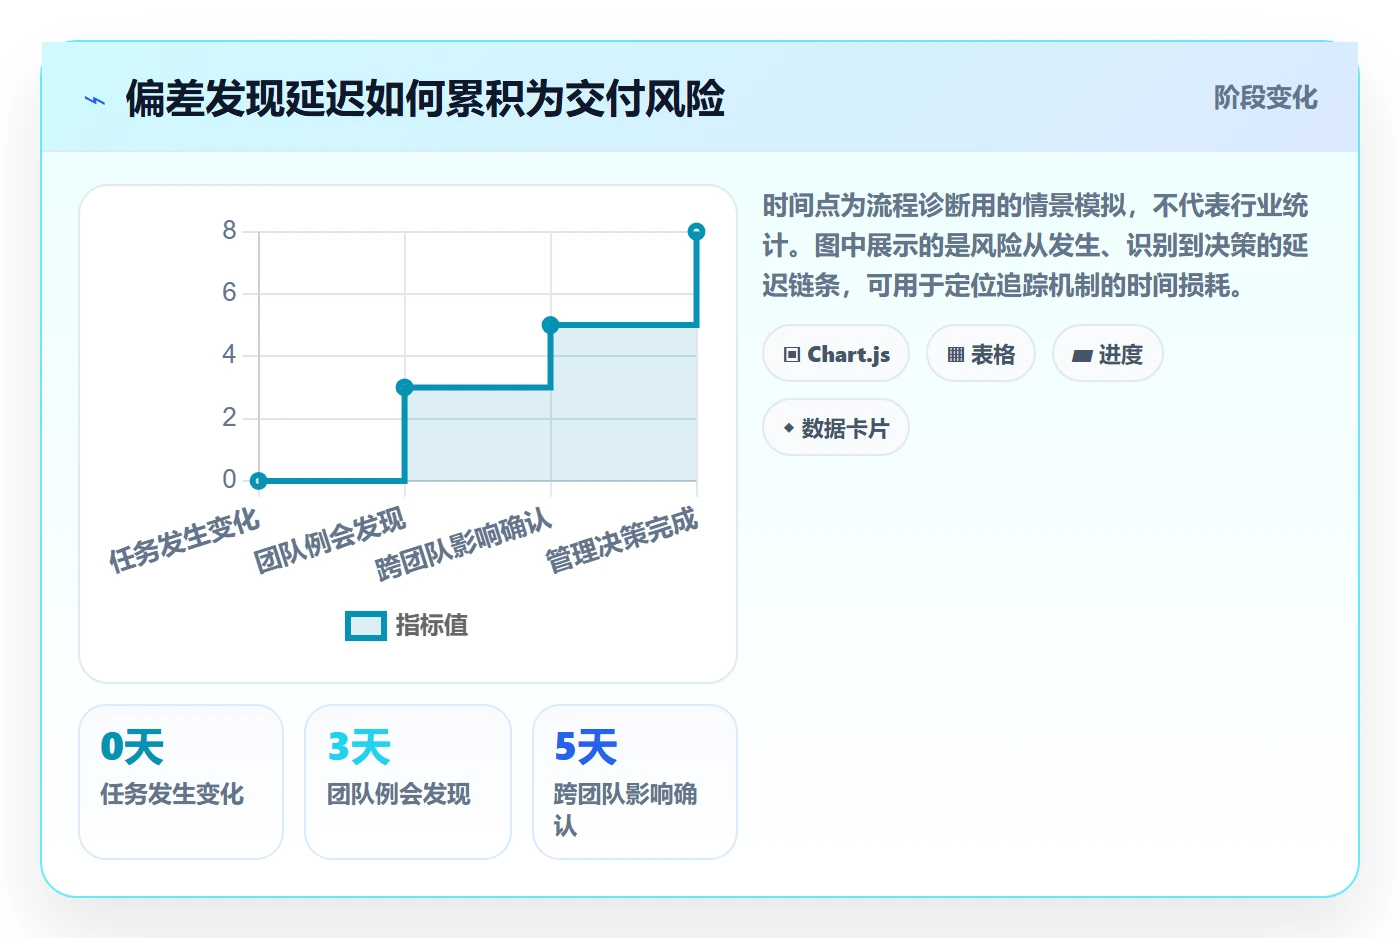Click the 指标值 legend label
Screen dimensions: 1400x938
tap(432, 626)
